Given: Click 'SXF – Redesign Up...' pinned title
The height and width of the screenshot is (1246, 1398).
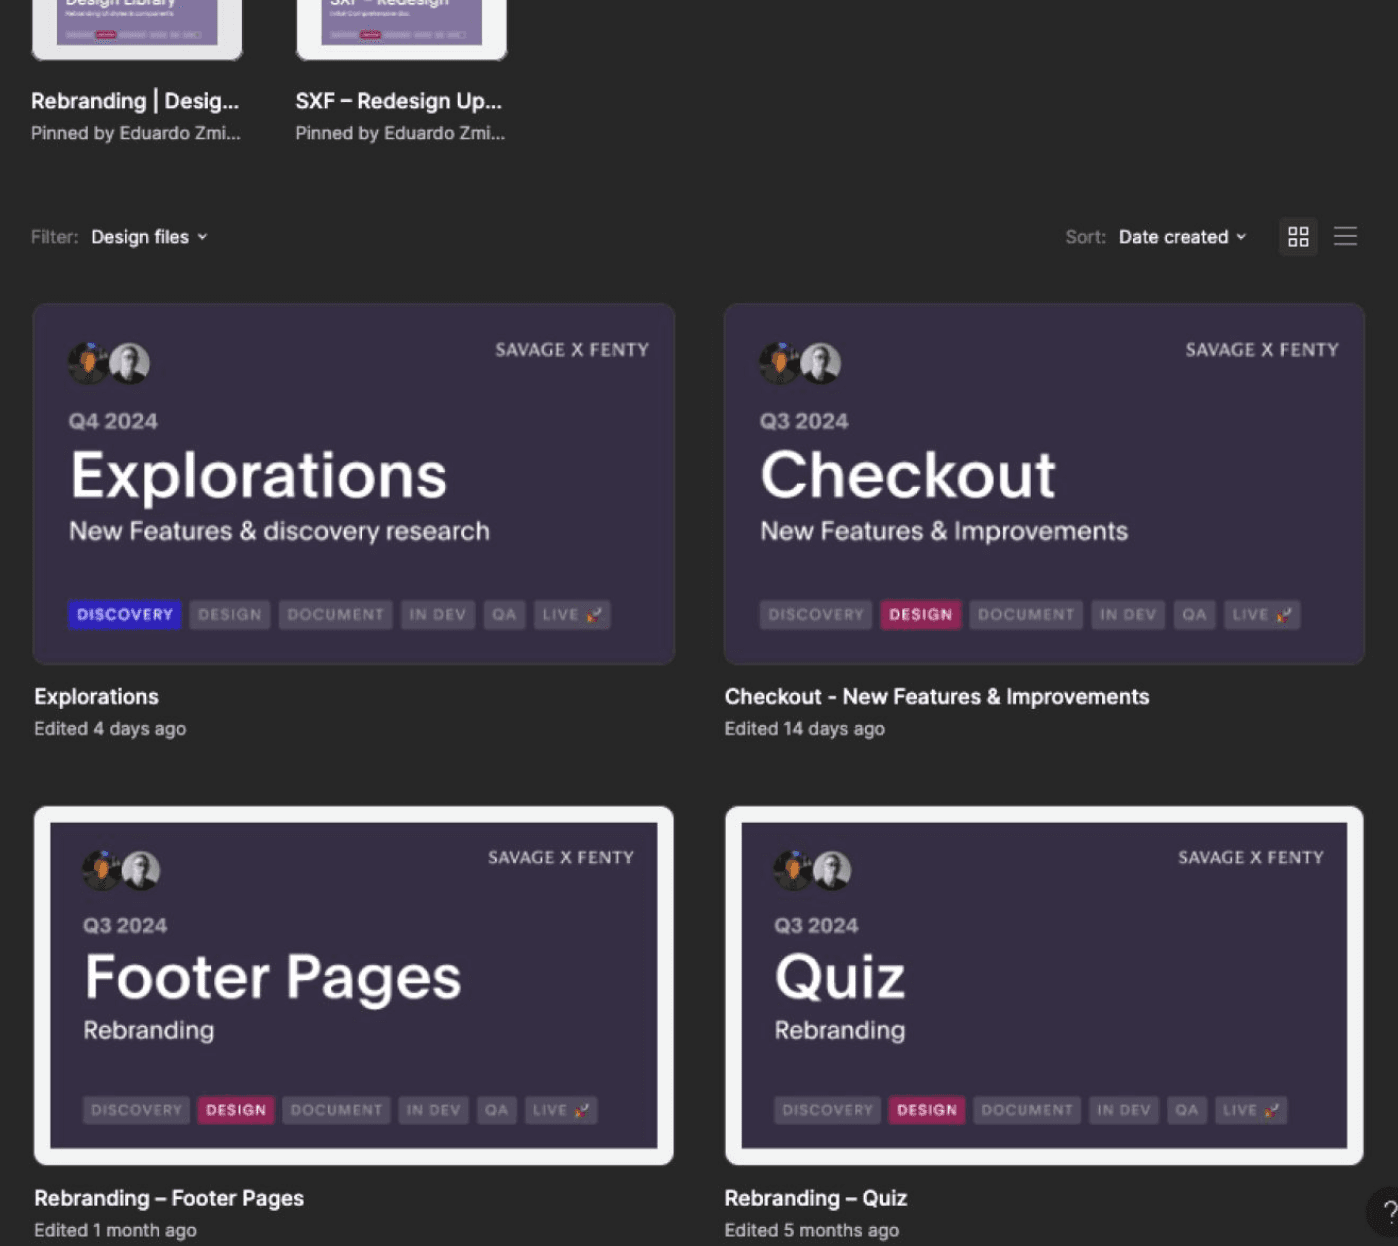Looking at the screenshot, I should [x=399, y=101].
